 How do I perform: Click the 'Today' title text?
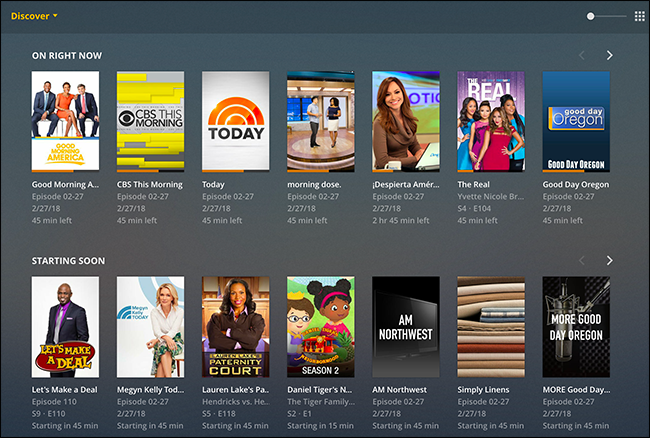pyautogui.click(x=213, y=185)
